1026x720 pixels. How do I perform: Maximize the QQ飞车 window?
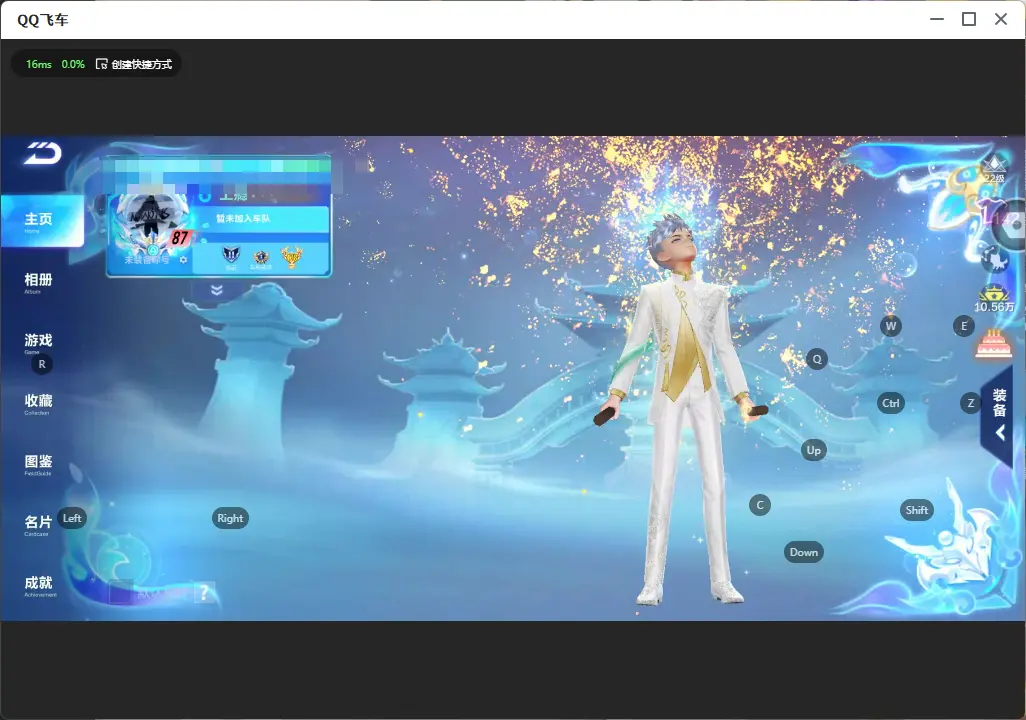[x=969, y=20]
